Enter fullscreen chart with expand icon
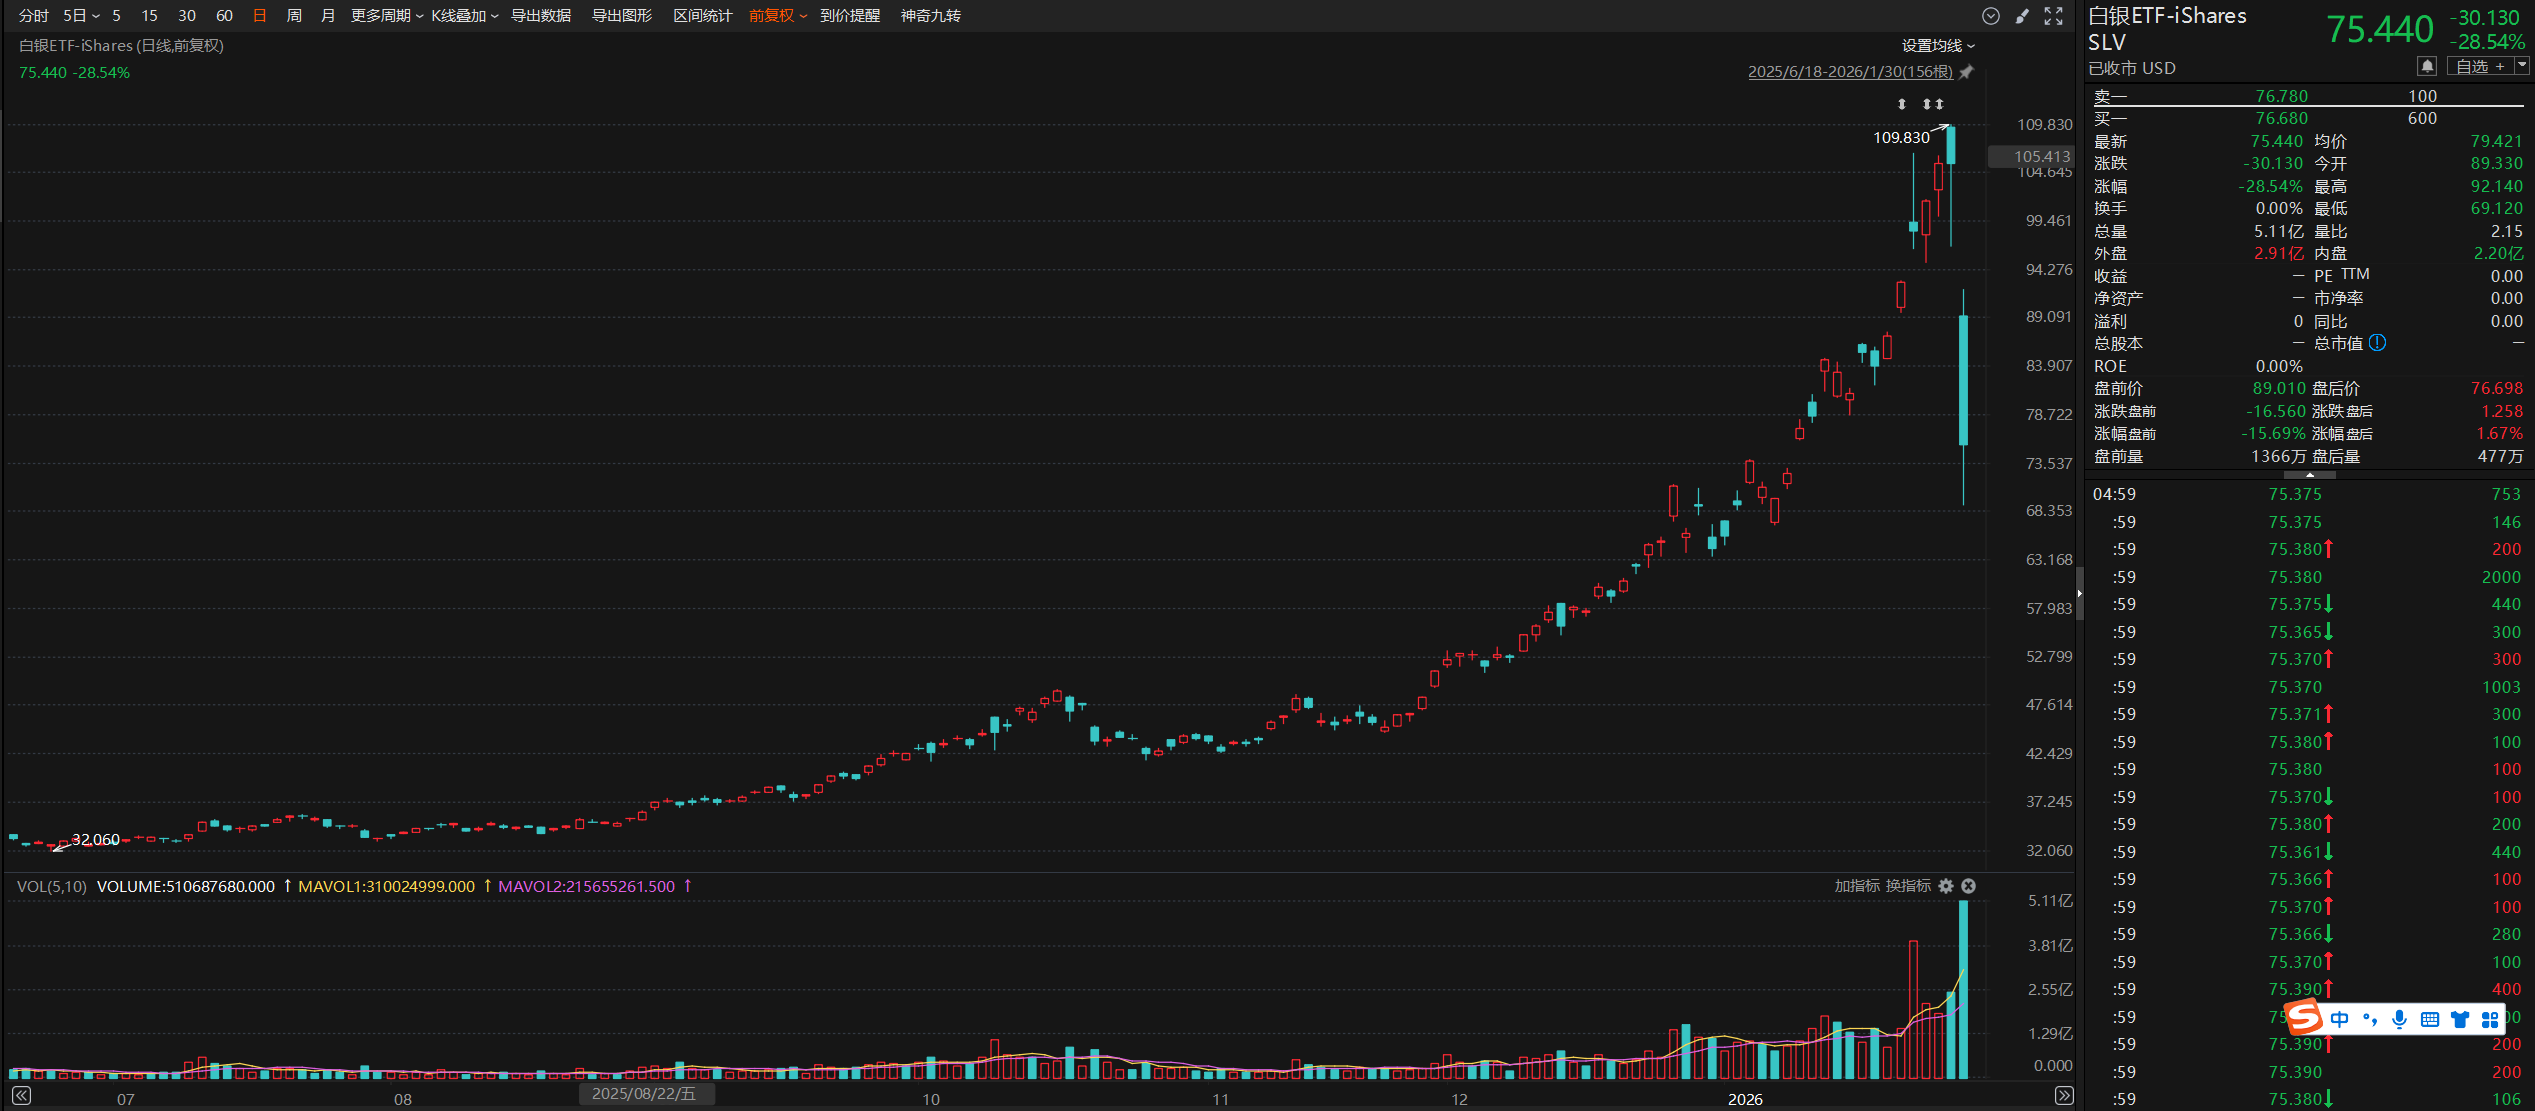2535x1111 pixels. 2053,16
